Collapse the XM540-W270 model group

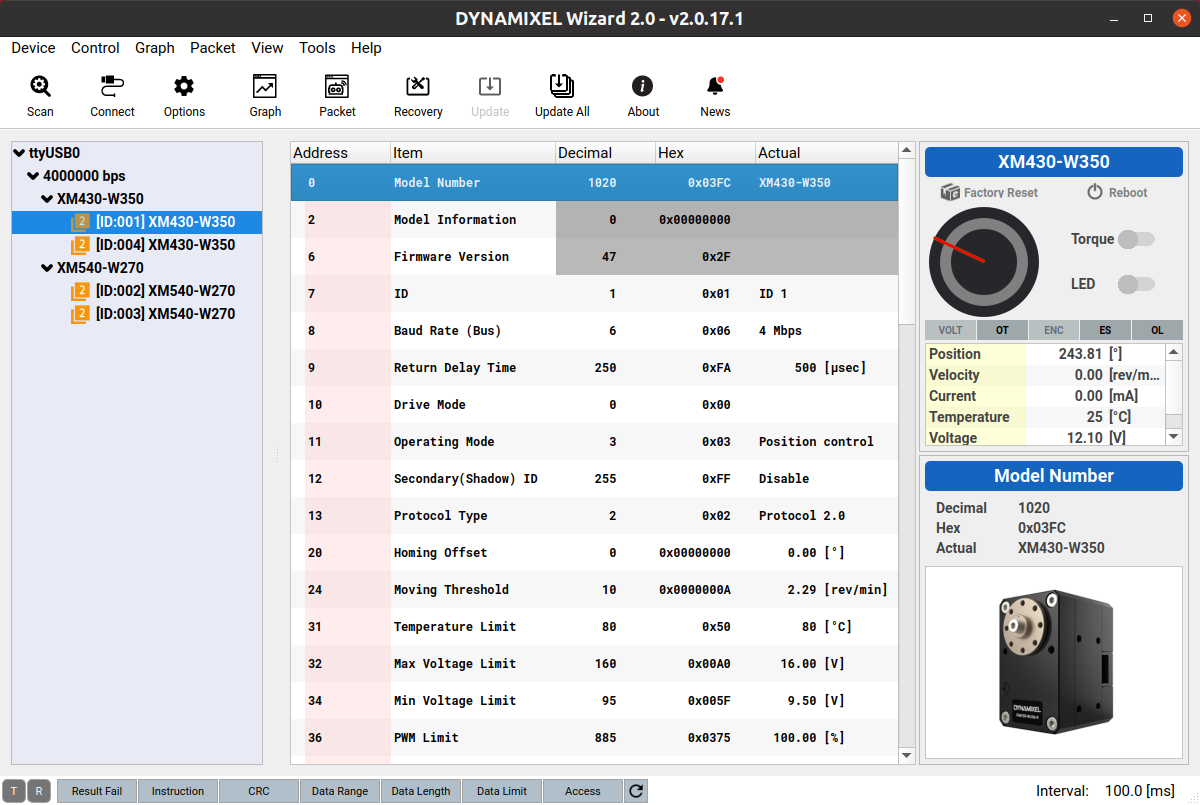[47, 268]
